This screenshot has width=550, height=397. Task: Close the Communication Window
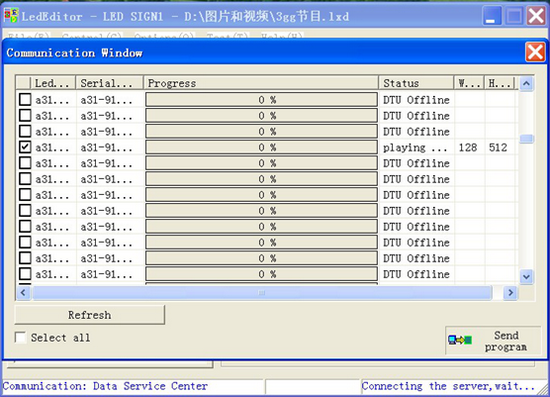coord(535,53)
